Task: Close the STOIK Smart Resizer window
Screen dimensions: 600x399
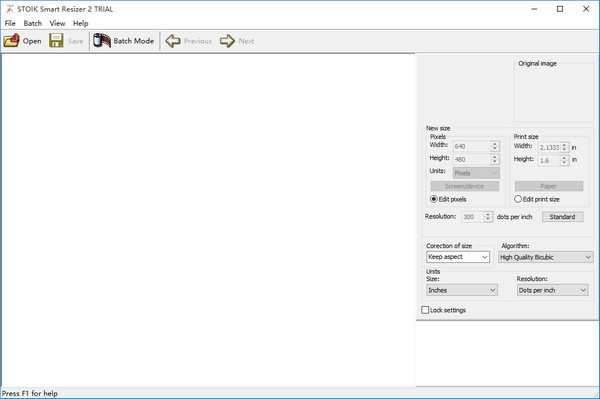Action: pos(586,9)
